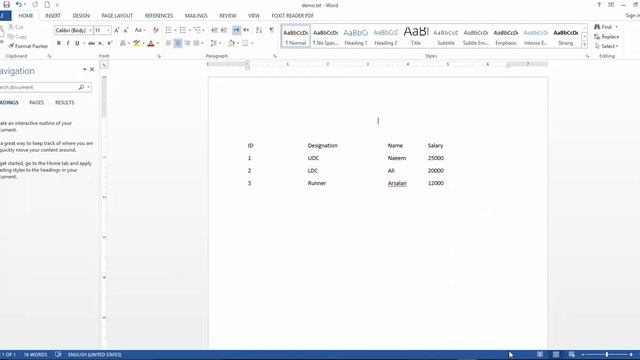The height and width of the screenshot is (360, 640).
Task: Open the Navigation pane task options arrow
Action: coord(84,69)
